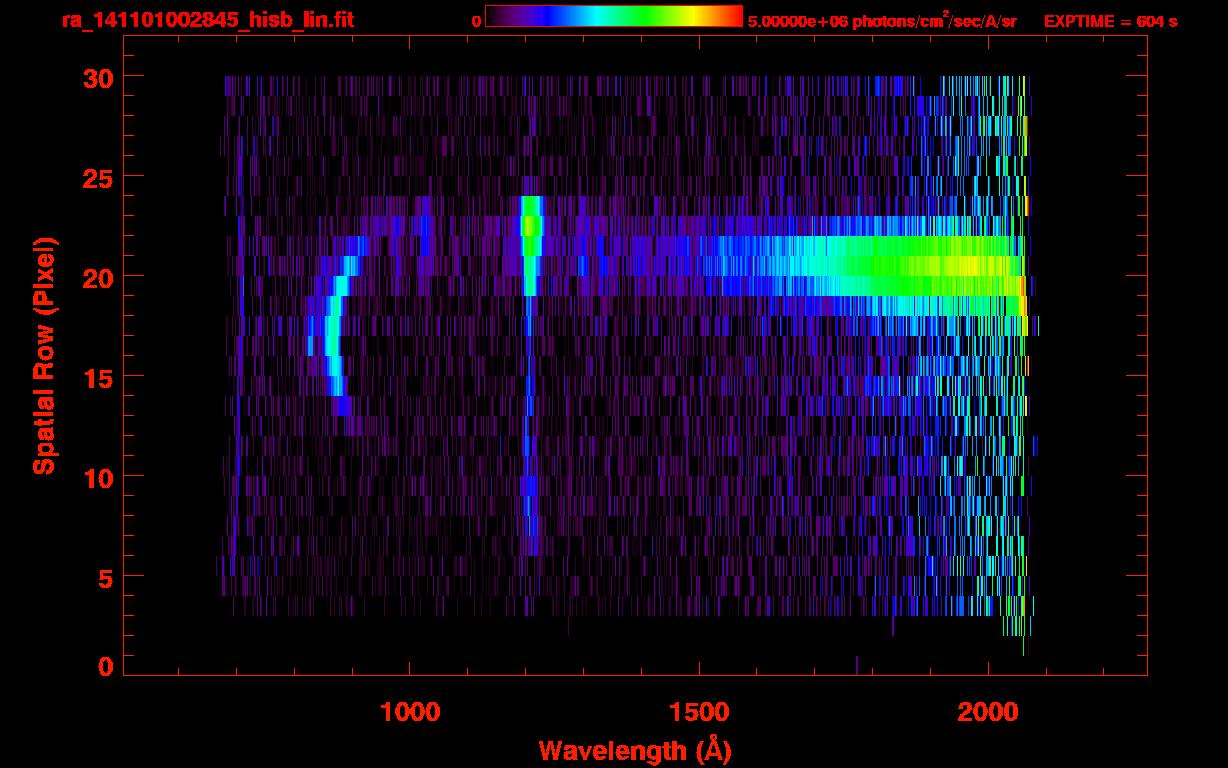This screenshot has width=1228, height=768.
Task: Click the curved cyan arc feature near 850 Å
Action: 338,325
